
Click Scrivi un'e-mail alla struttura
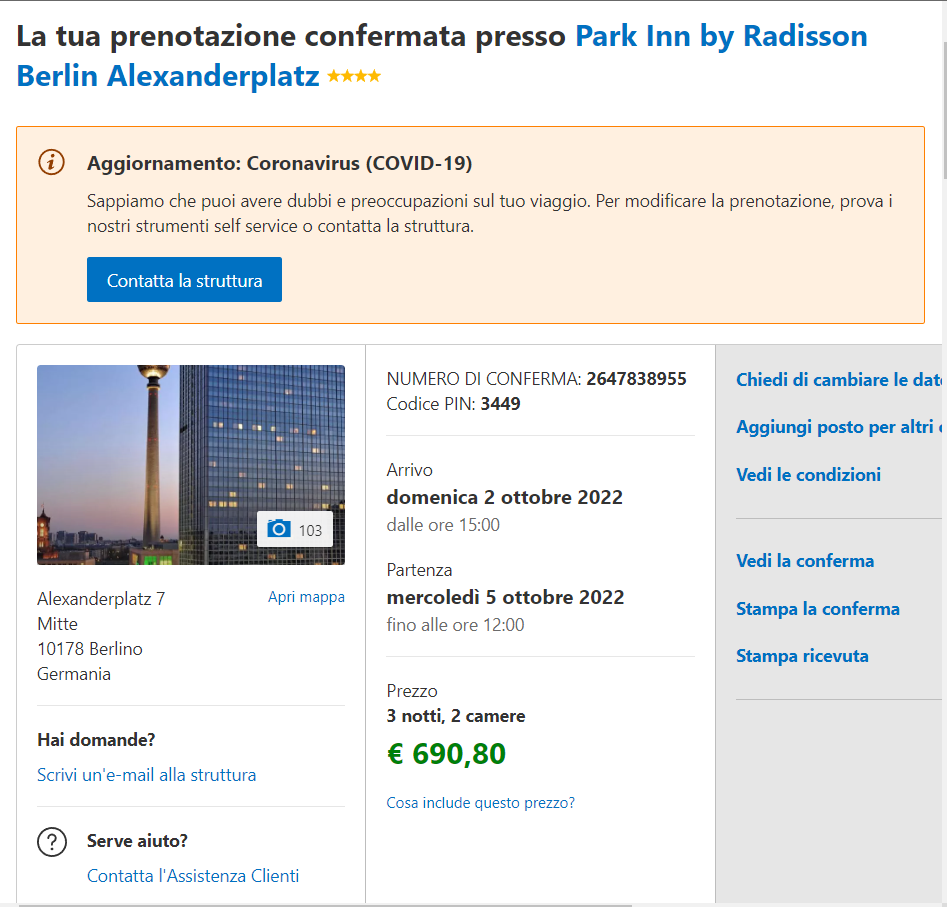coord(147,775)
